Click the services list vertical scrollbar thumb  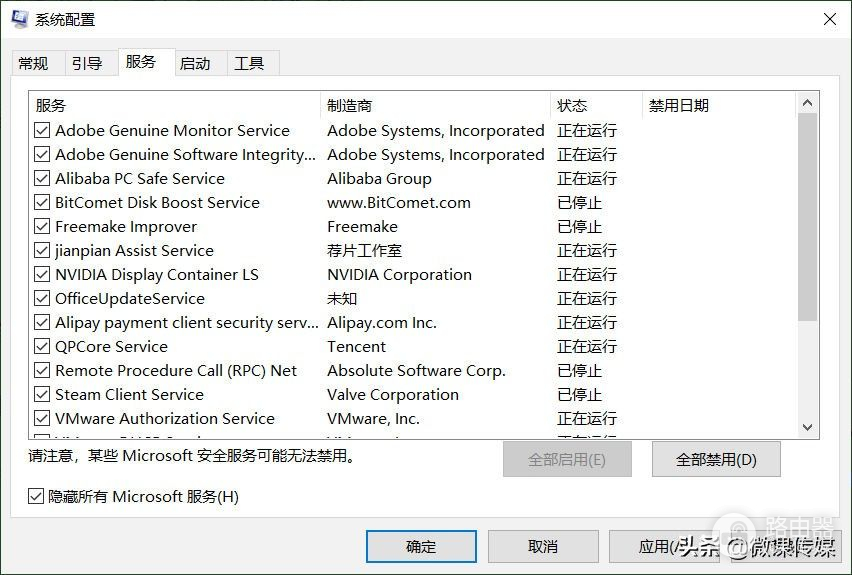(807, 216)
